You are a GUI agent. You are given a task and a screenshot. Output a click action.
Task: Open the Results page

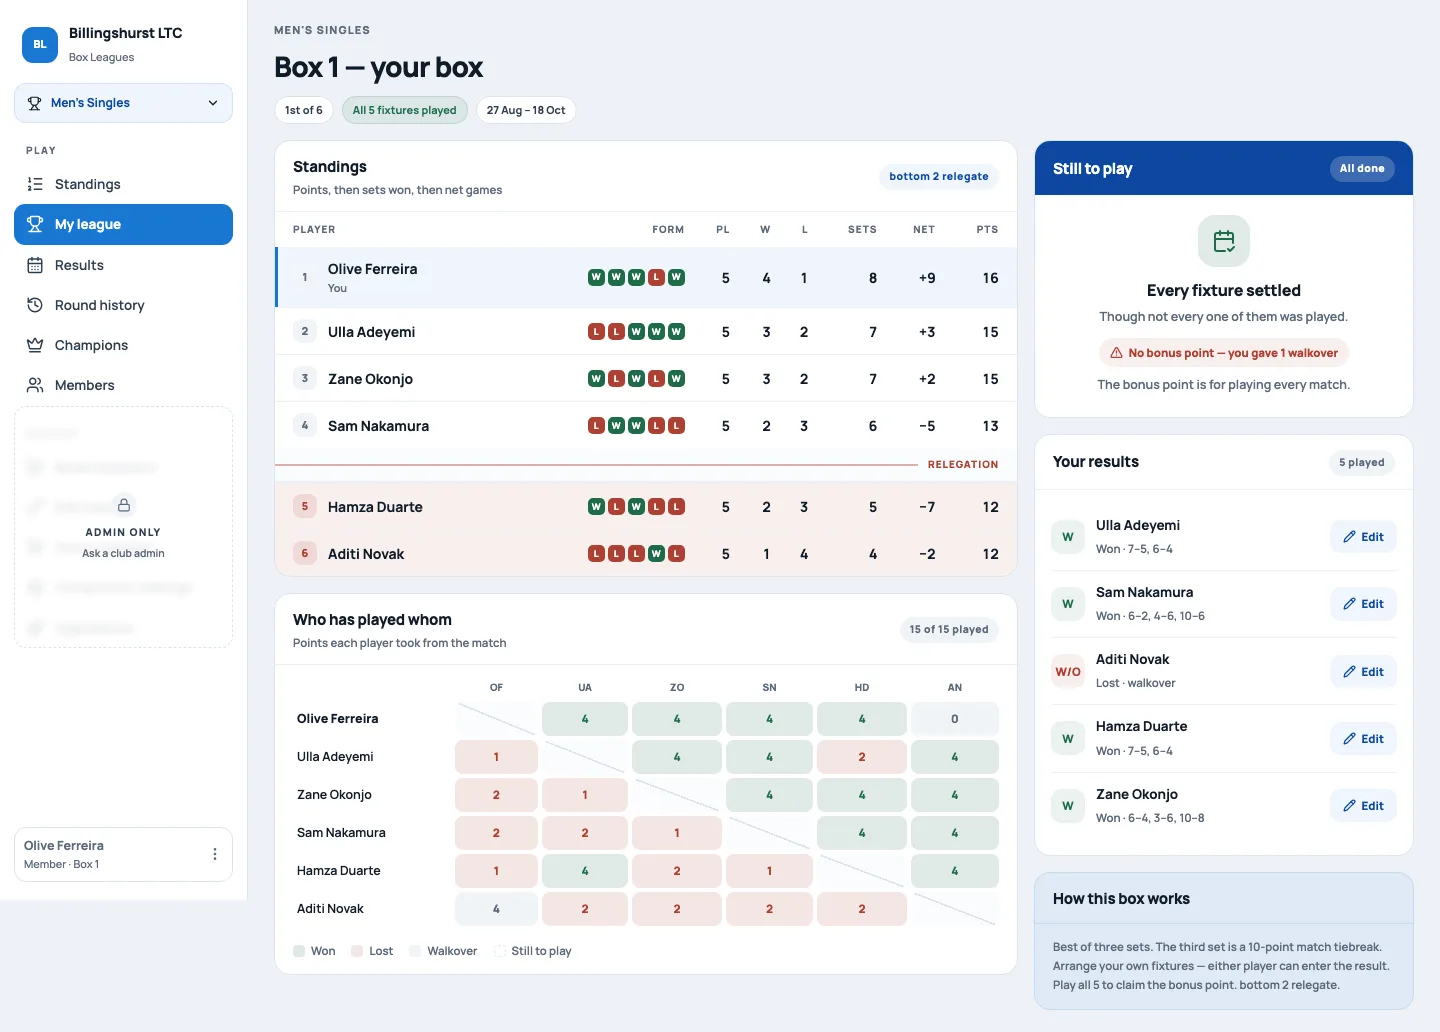tap(123, 265)
